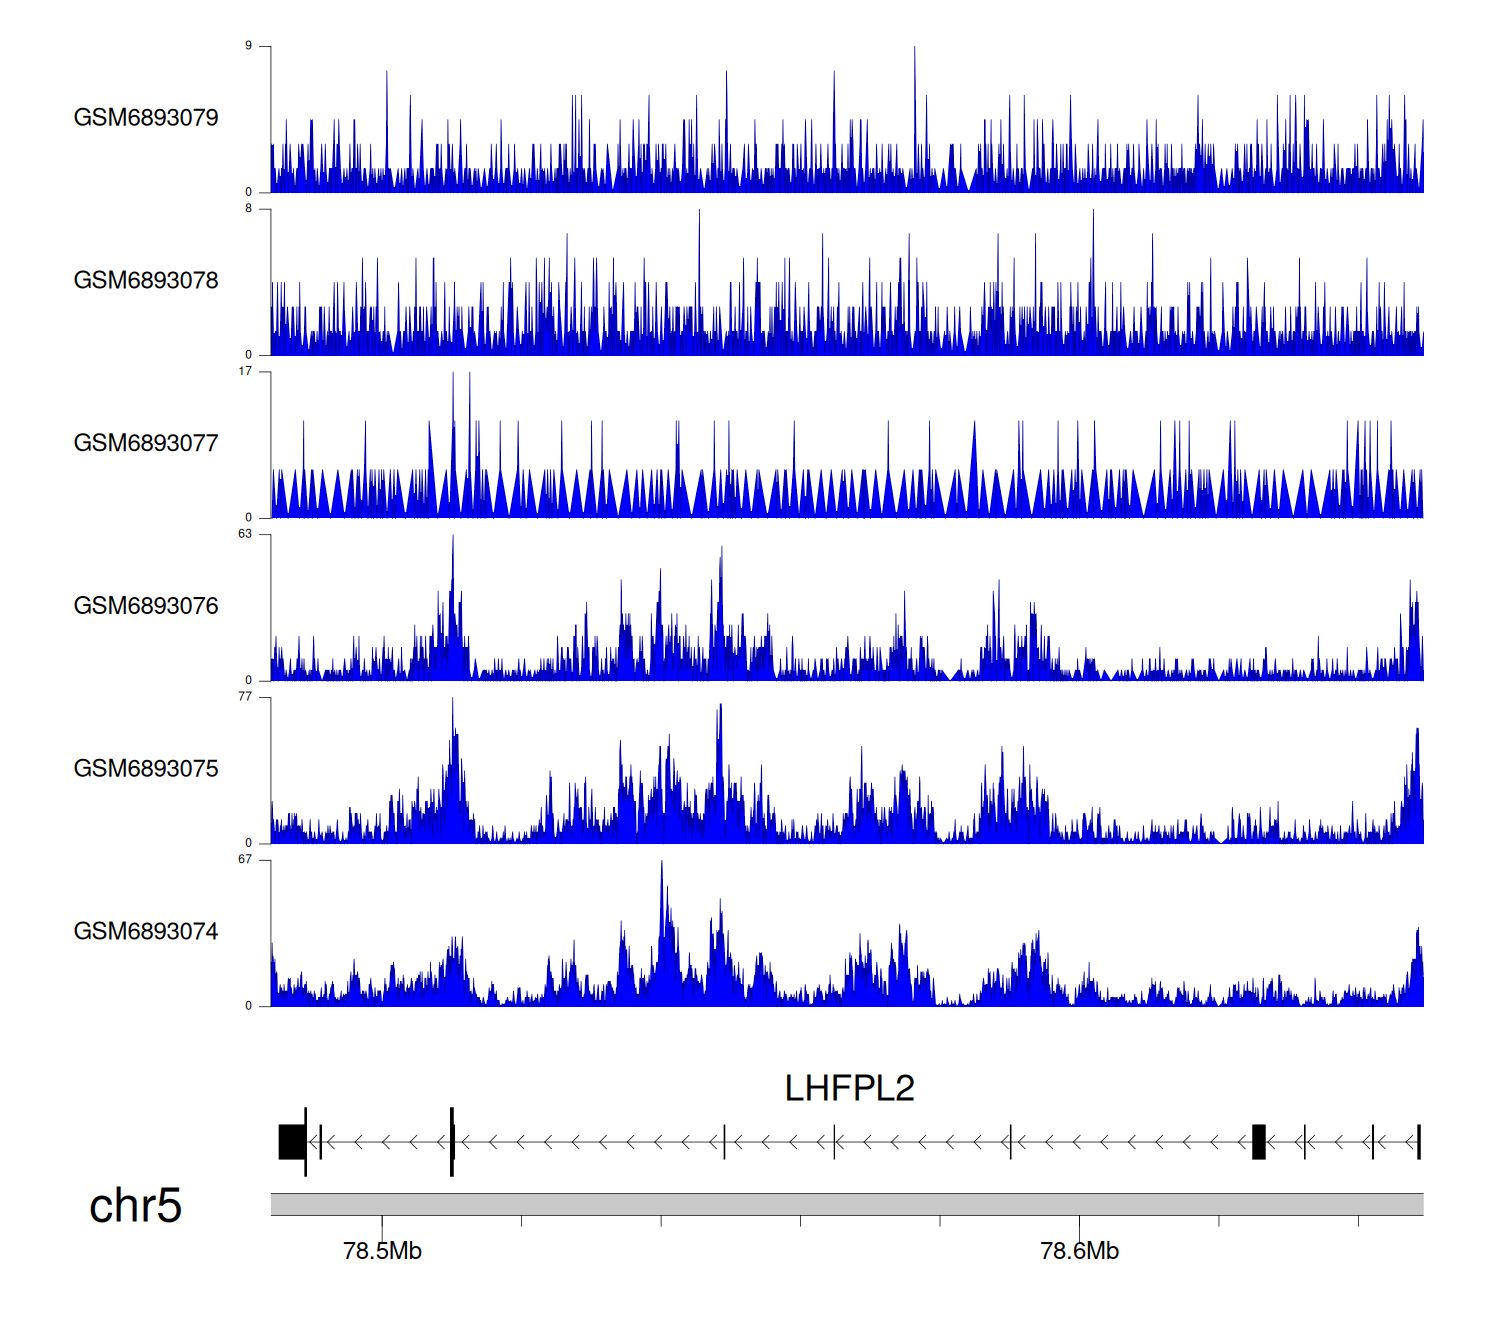Select the GSM6893074 track label
Viewport: 1500px width, 1320px height.
[146, 932]
